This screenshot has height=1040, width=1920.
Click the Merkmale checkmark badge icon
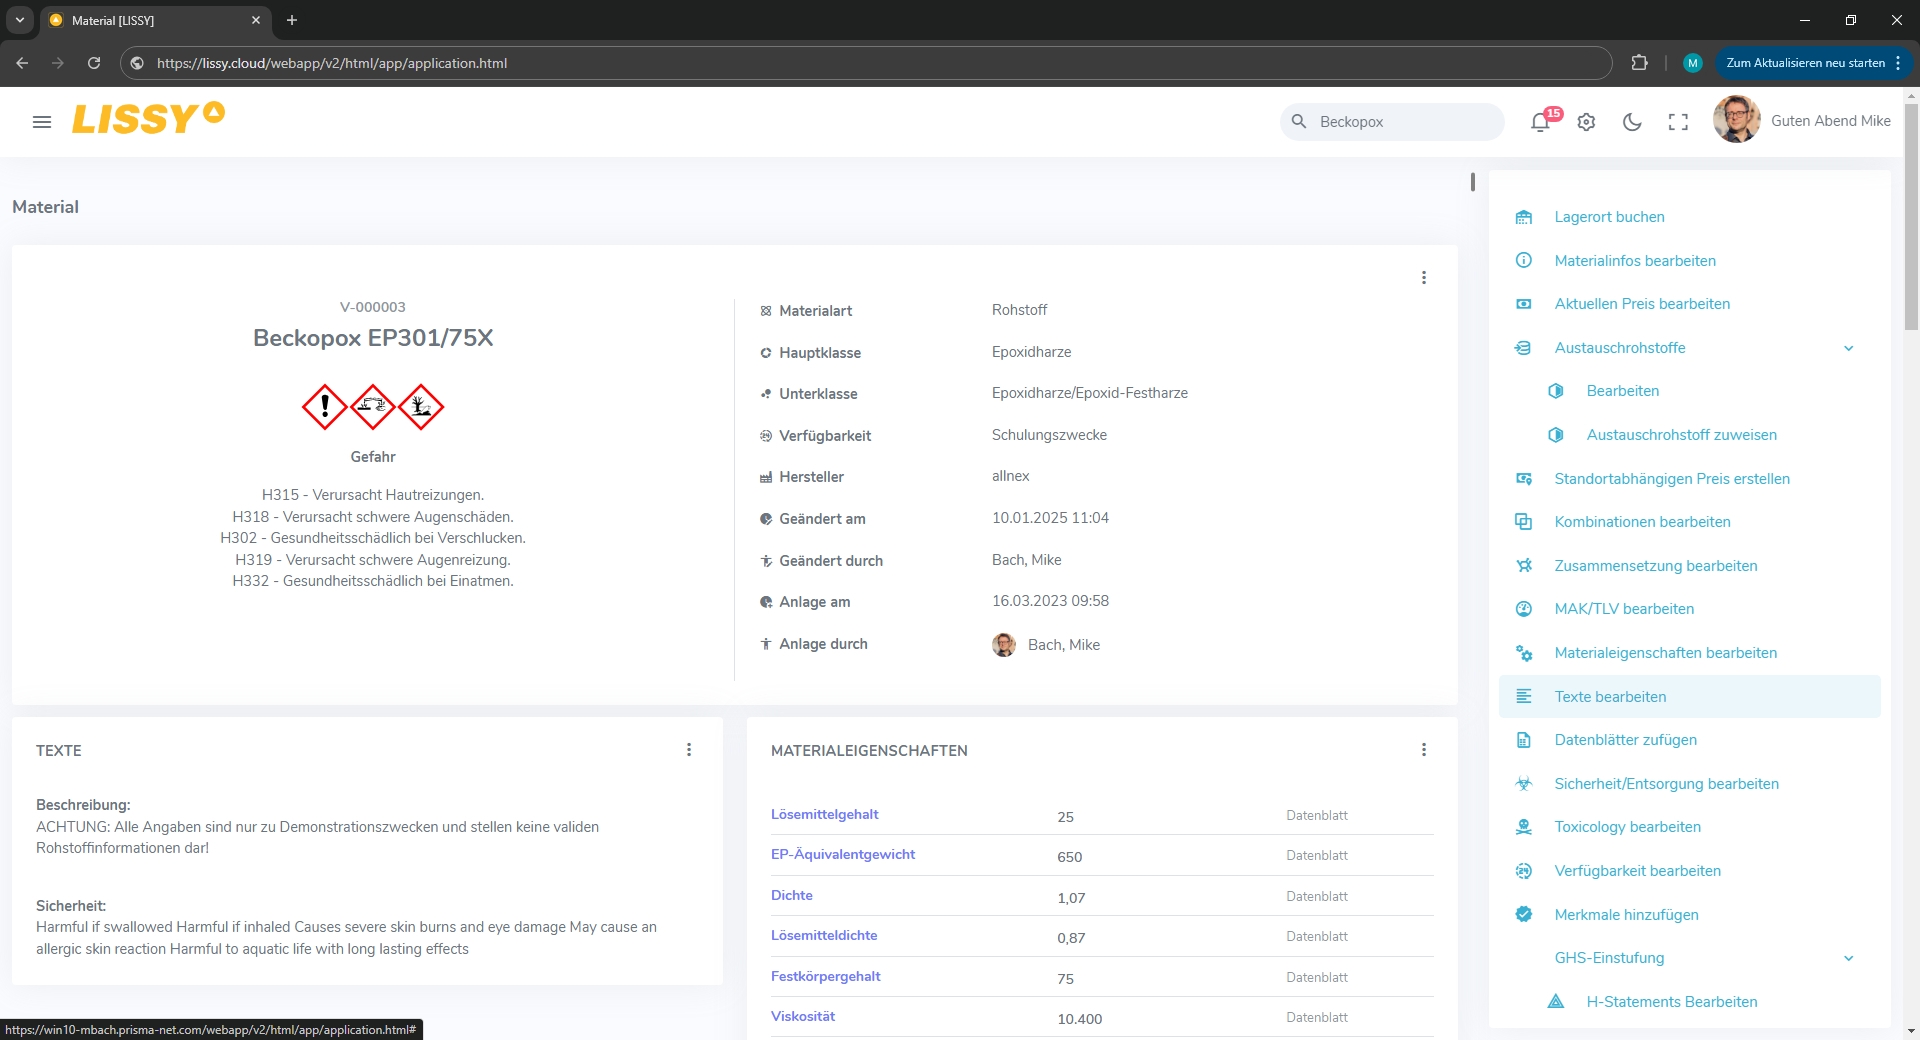(1524, 914)
